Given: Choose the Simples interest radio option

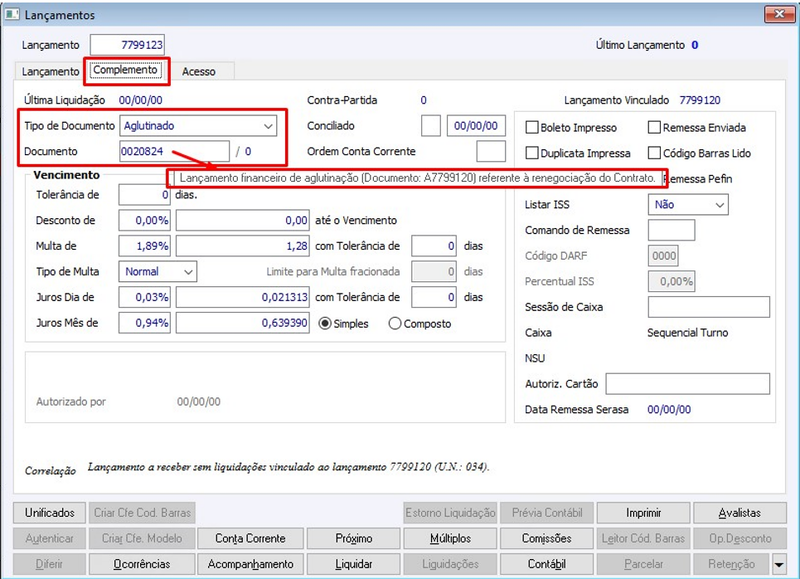Looking at the screenshot, I should 324,323.
